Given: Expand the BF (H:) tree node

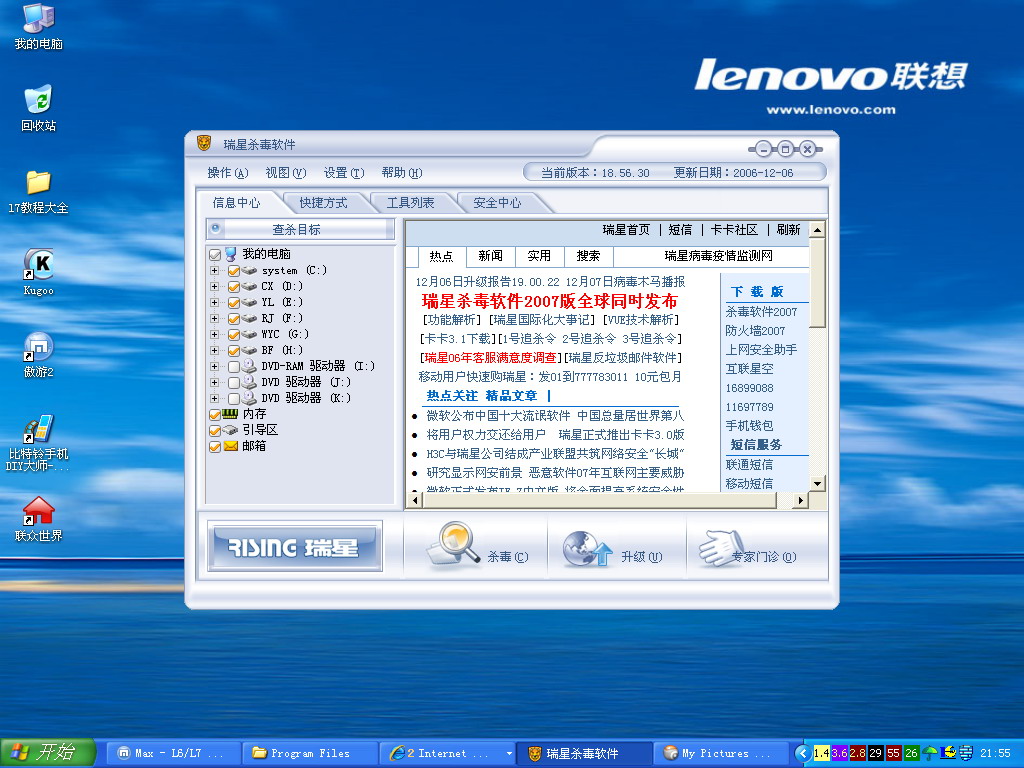Looking at the screenshot, I should coord(214,350).
